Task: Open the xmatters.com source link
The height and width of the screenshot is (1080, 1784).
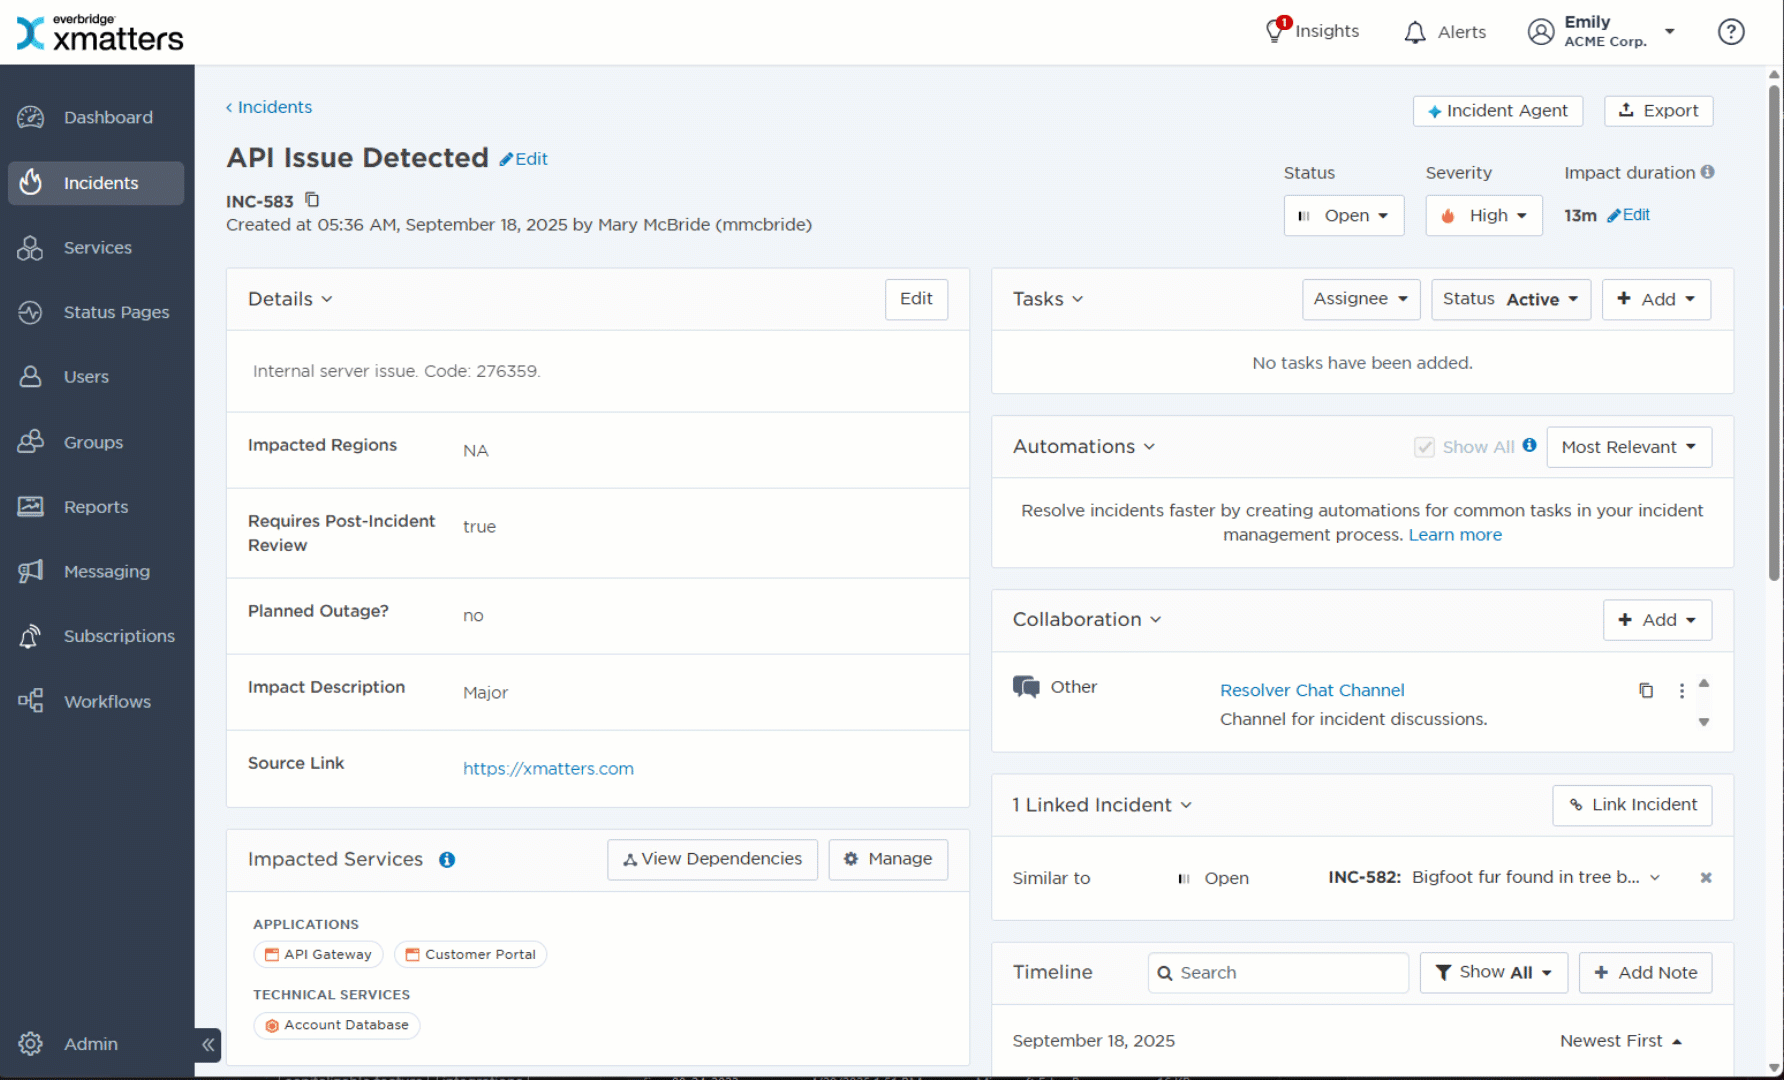Action: (x=548, y=769)
